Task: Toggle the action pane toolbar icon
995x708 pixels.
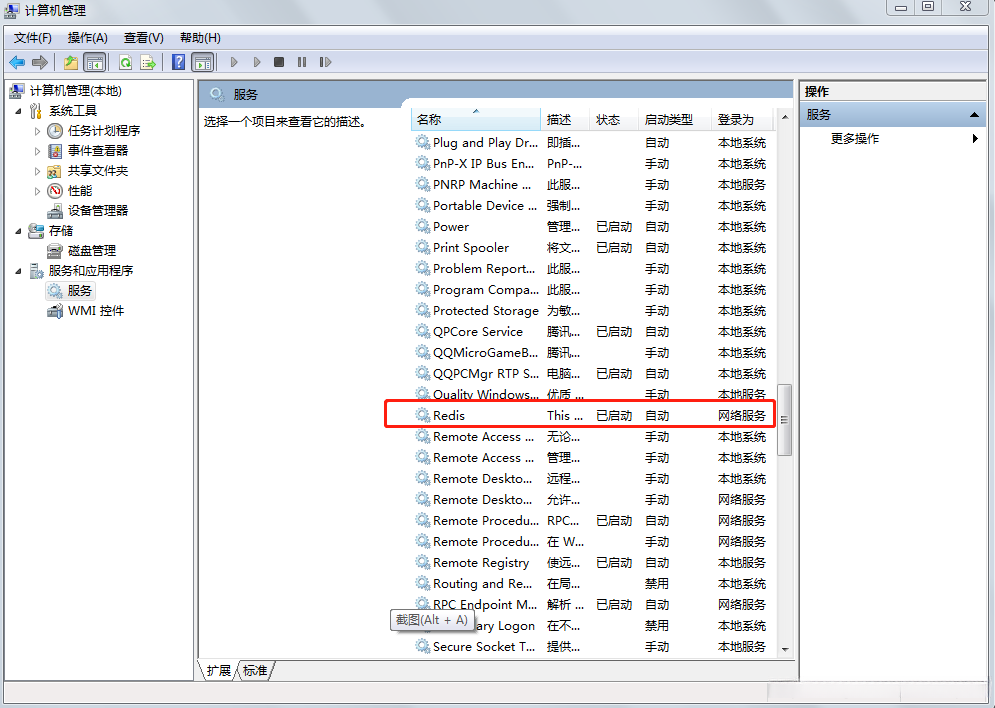Action: click(202, 62)
